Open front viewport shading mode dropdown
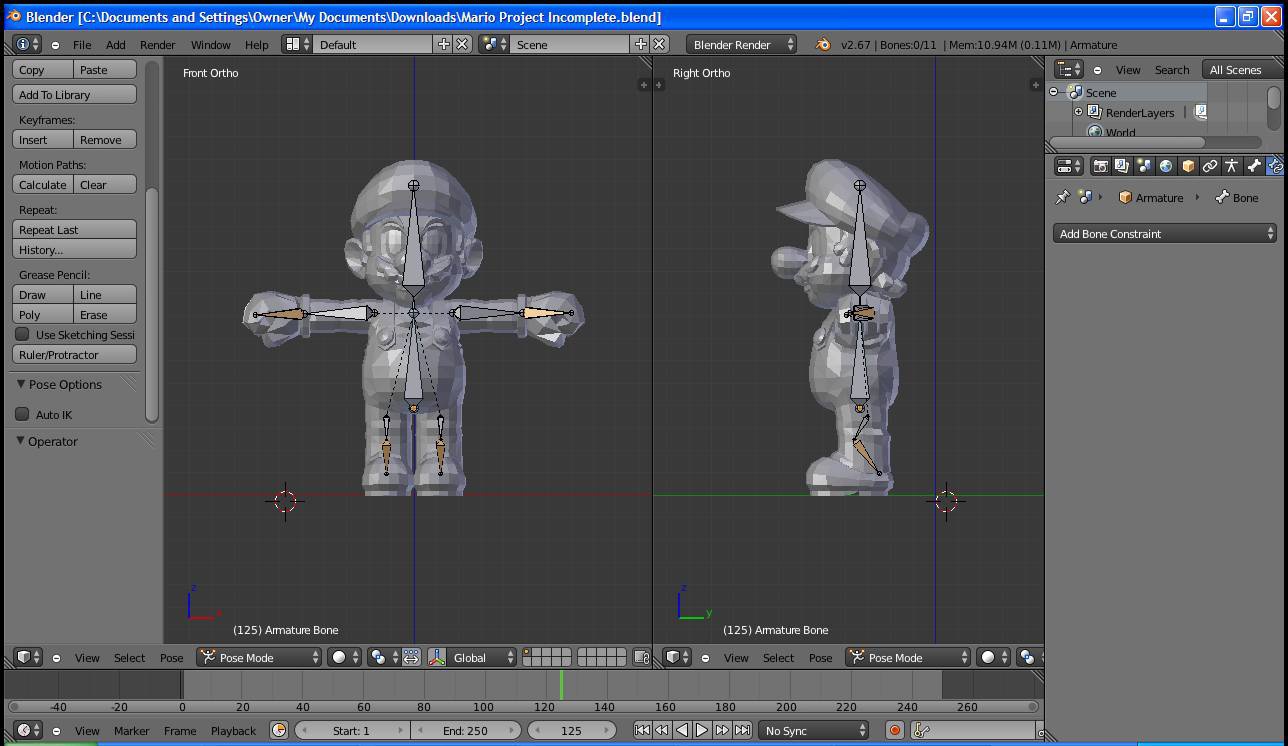This screenshot has height=746, width=1288. 345,657
